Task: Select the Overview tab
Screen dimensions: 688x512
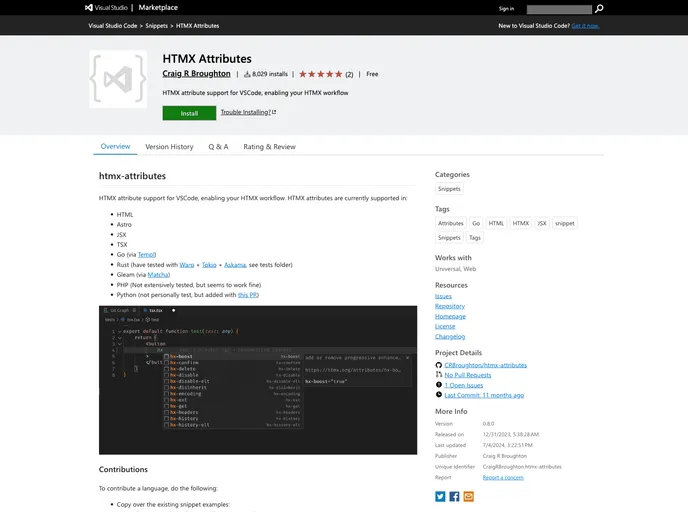Action: click(x=115, y=147)
